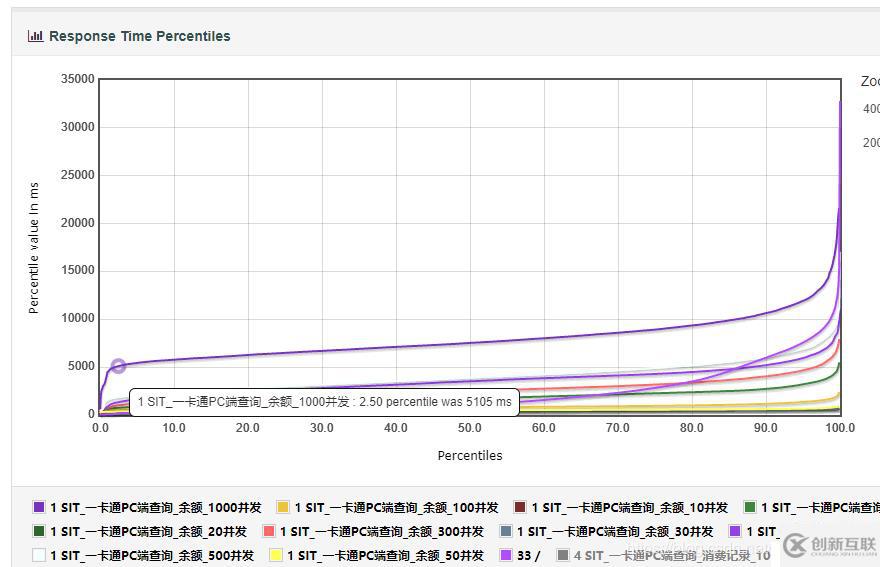880x567 pixels.
Task: Click the yellow color swatch for 余额_50并发
Action: 276,555
